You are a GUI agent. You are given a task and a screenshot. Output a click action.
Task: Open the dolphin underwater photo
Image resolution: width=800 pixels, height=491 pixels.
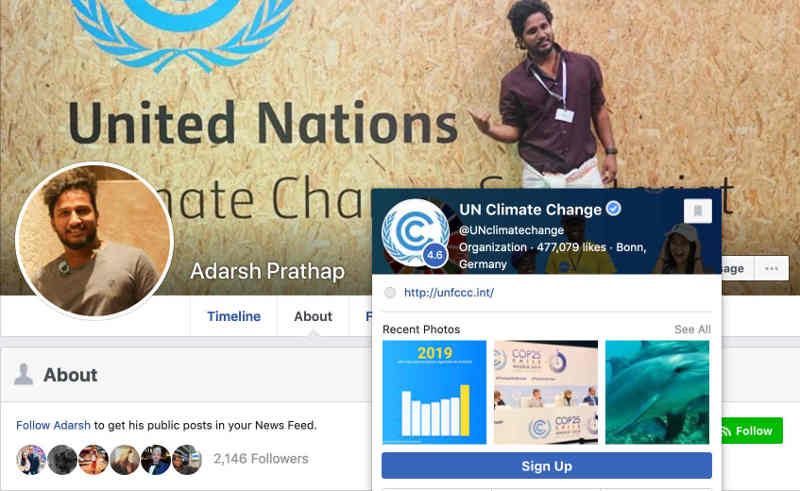(x=657, y=392)
